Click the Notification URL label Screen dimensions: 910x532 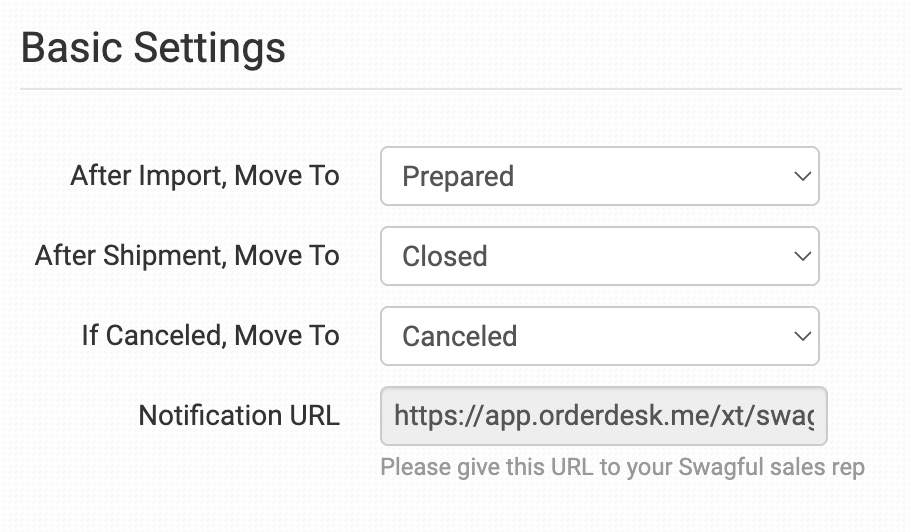[x=239, y=416]
